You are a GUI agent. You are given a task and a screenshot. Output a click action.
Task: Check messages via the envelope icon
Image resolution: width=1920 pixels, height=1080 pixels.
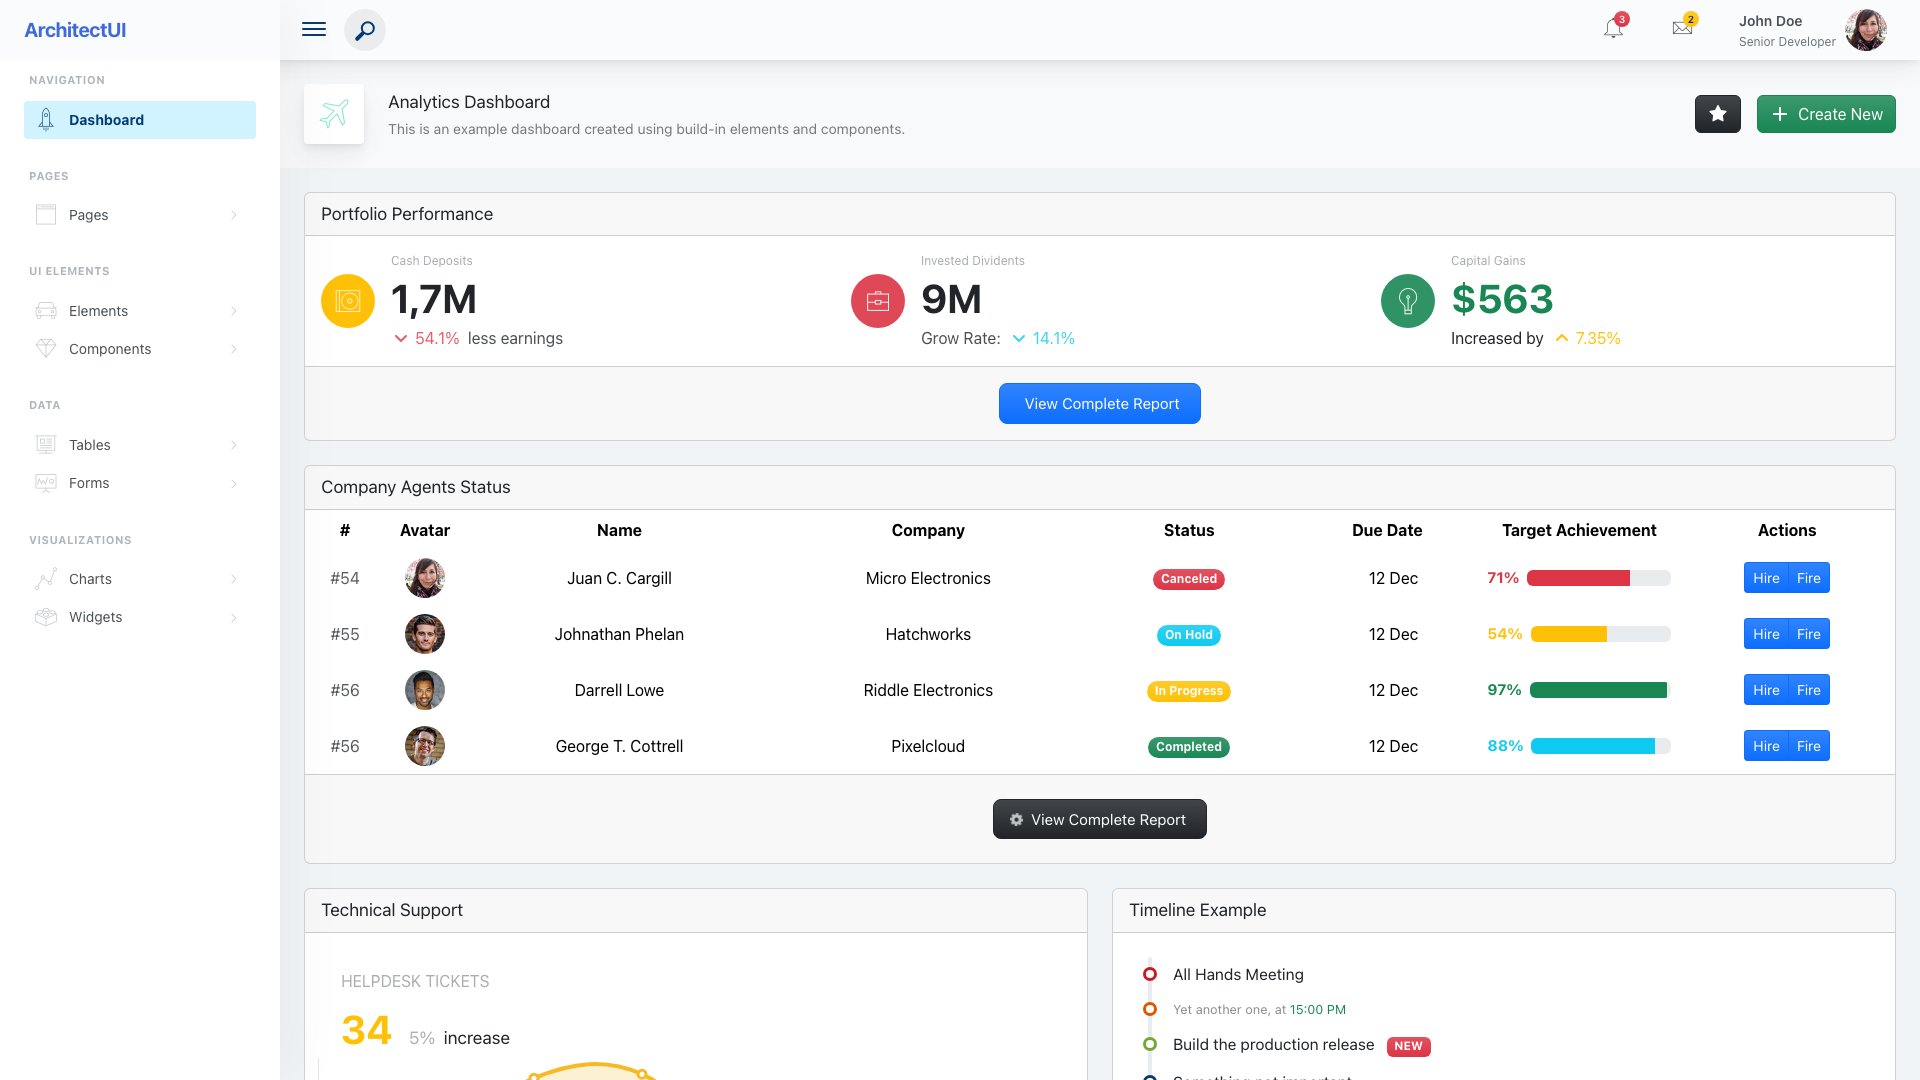1682,29
